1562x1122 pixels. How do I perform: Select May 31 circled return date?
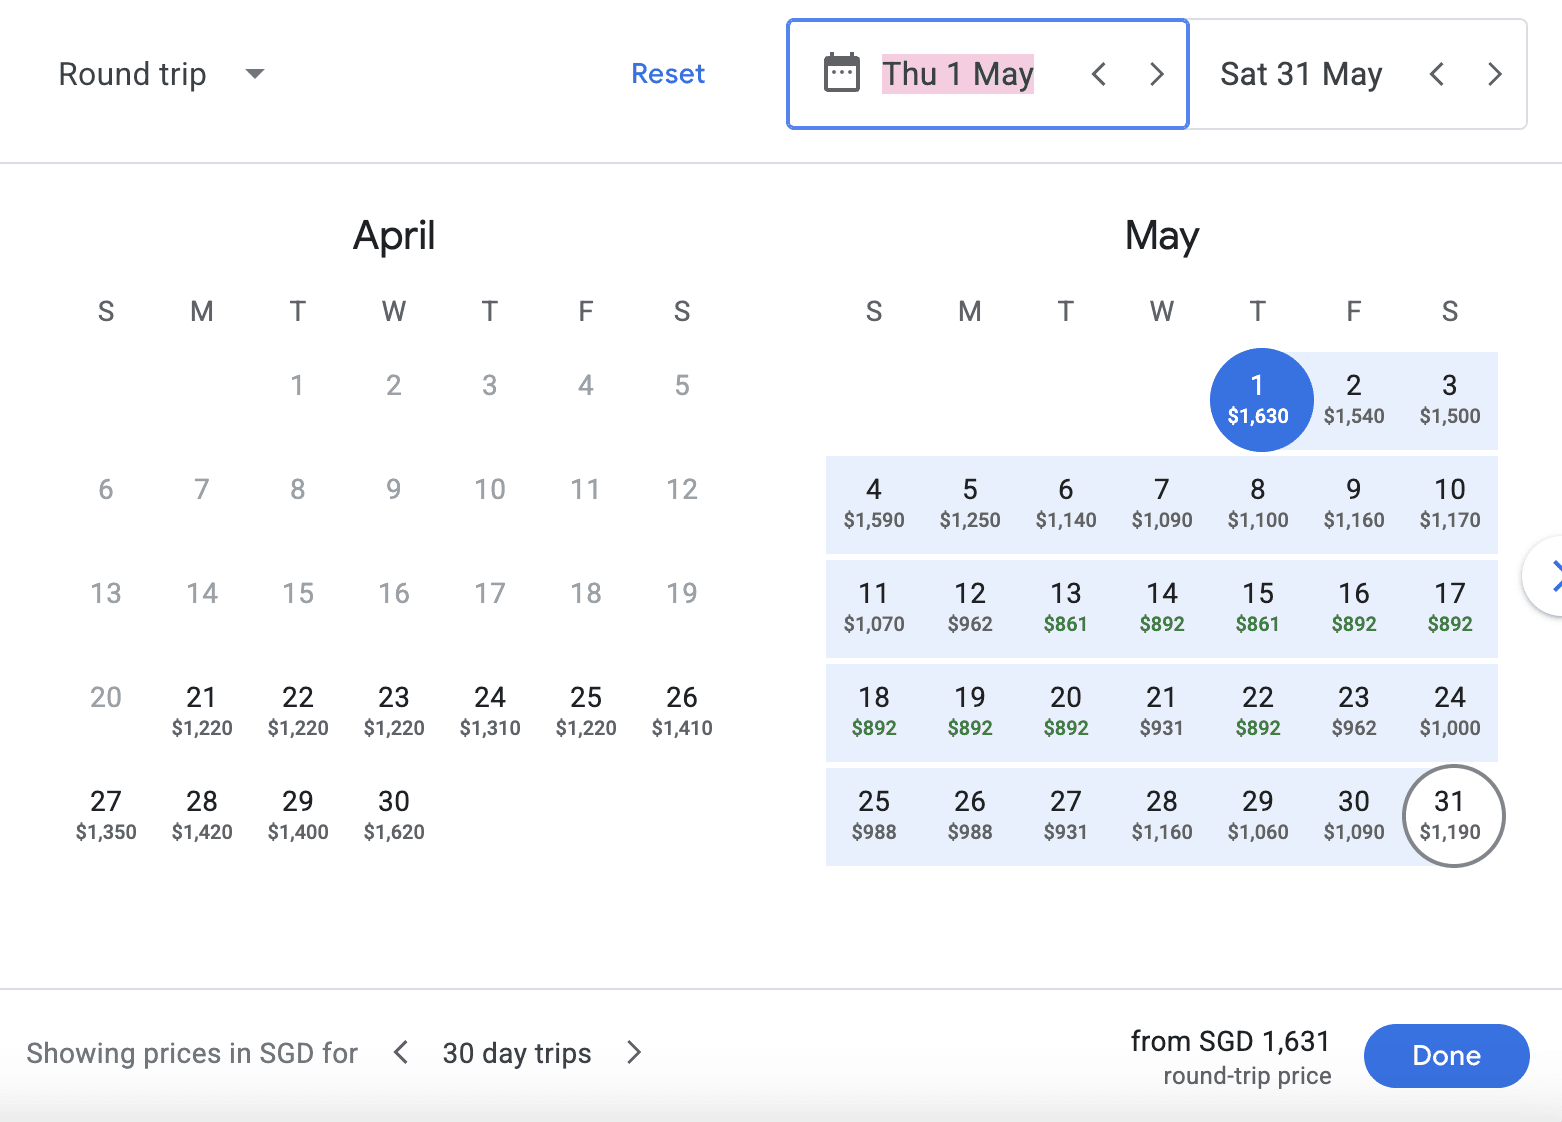[x=1451, y=815]
